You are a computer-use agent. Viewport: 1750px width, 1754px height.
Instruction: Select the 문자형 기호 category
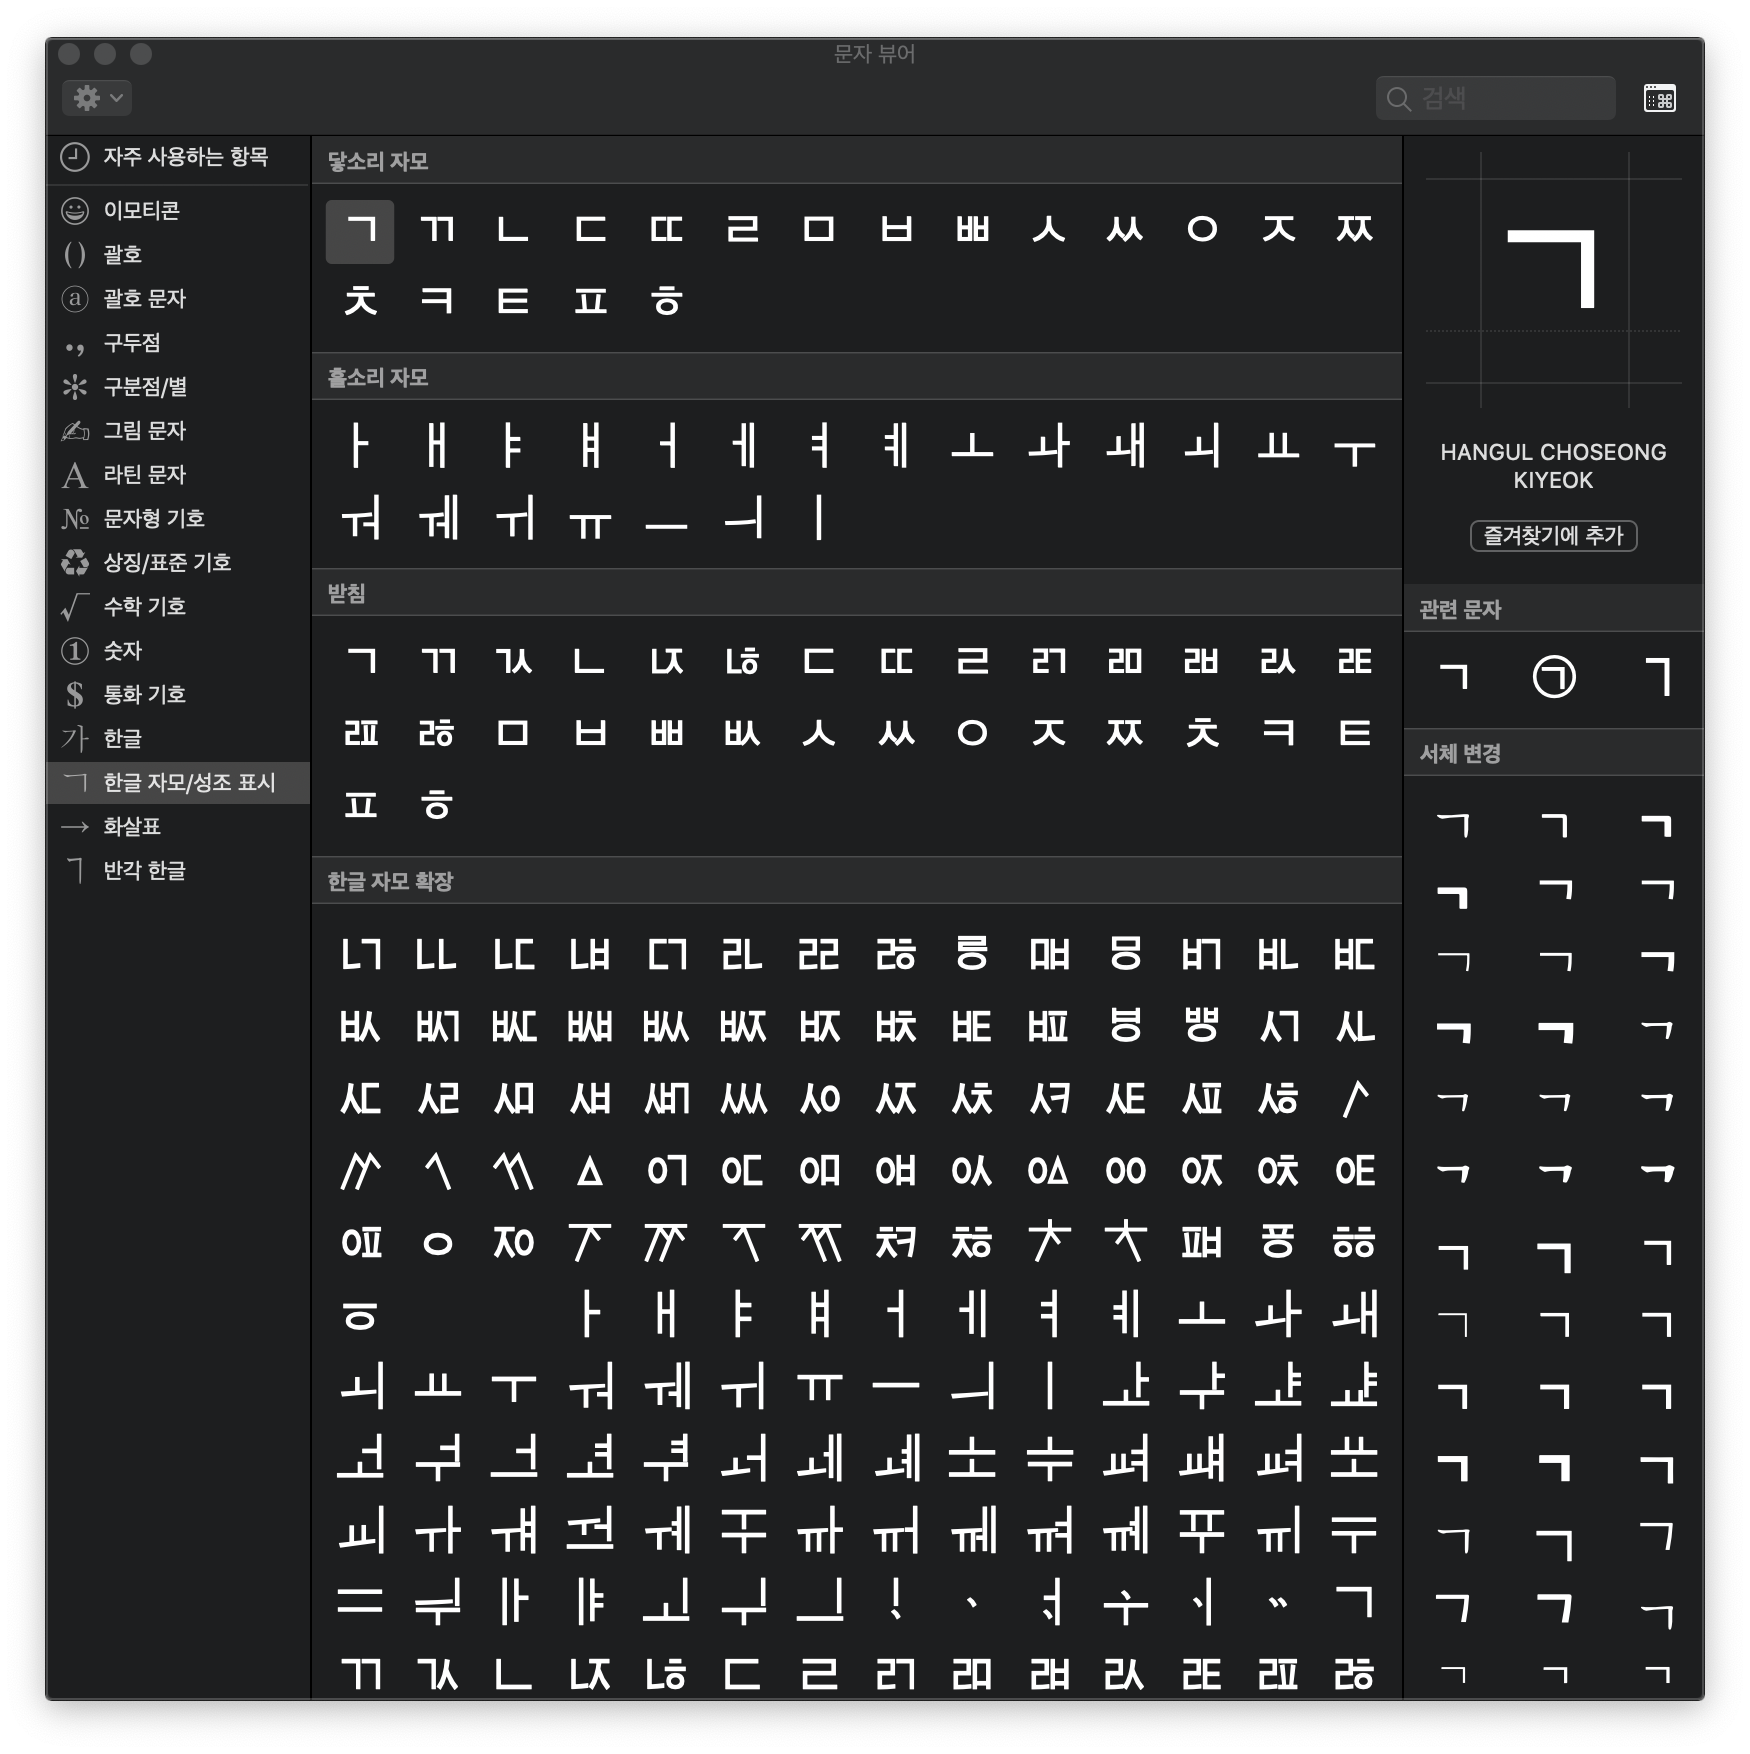click(178, 518)
